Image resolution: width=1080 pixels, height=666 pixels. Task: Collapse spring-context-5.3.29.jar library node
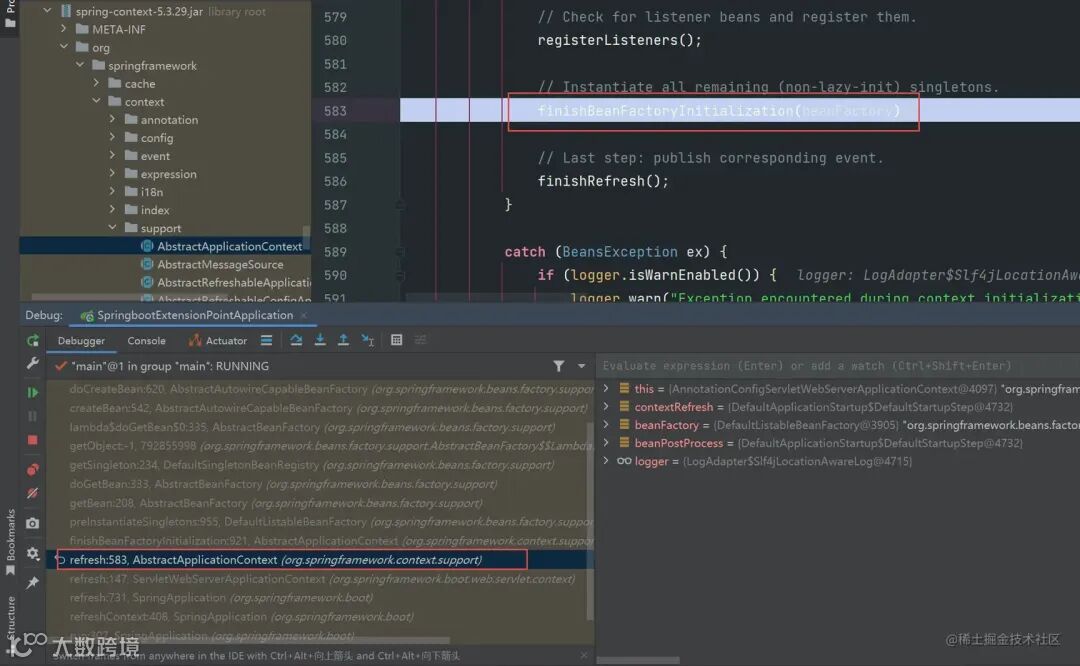click(x=47, y=10)
